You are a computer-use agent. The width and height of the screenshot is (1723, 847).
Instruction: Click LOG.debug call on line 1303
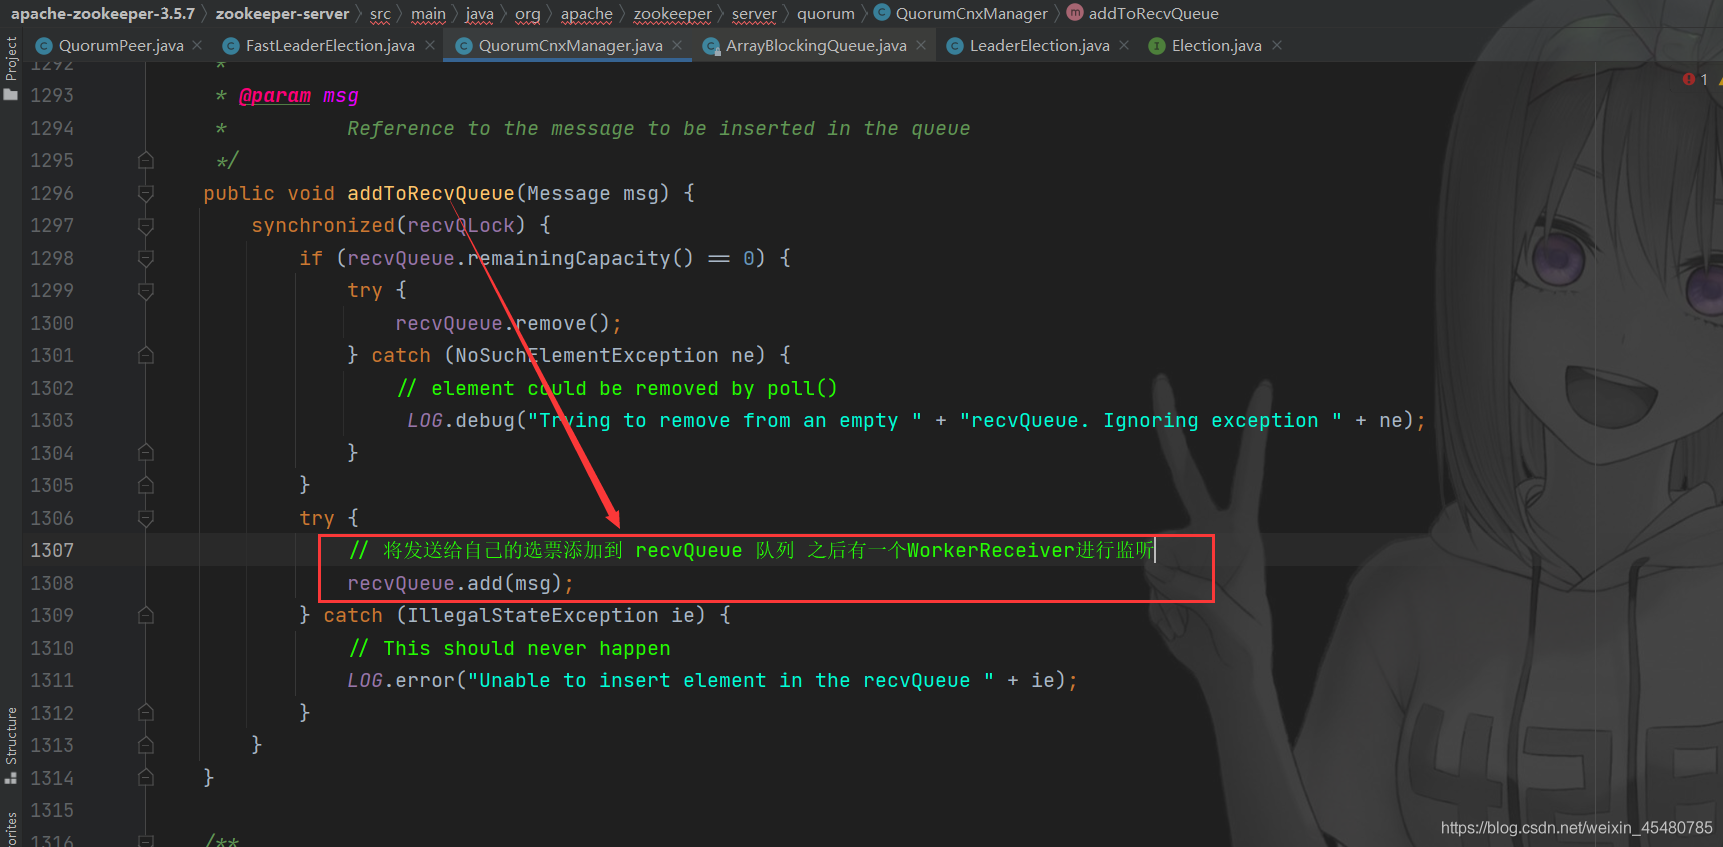point(461,420)
